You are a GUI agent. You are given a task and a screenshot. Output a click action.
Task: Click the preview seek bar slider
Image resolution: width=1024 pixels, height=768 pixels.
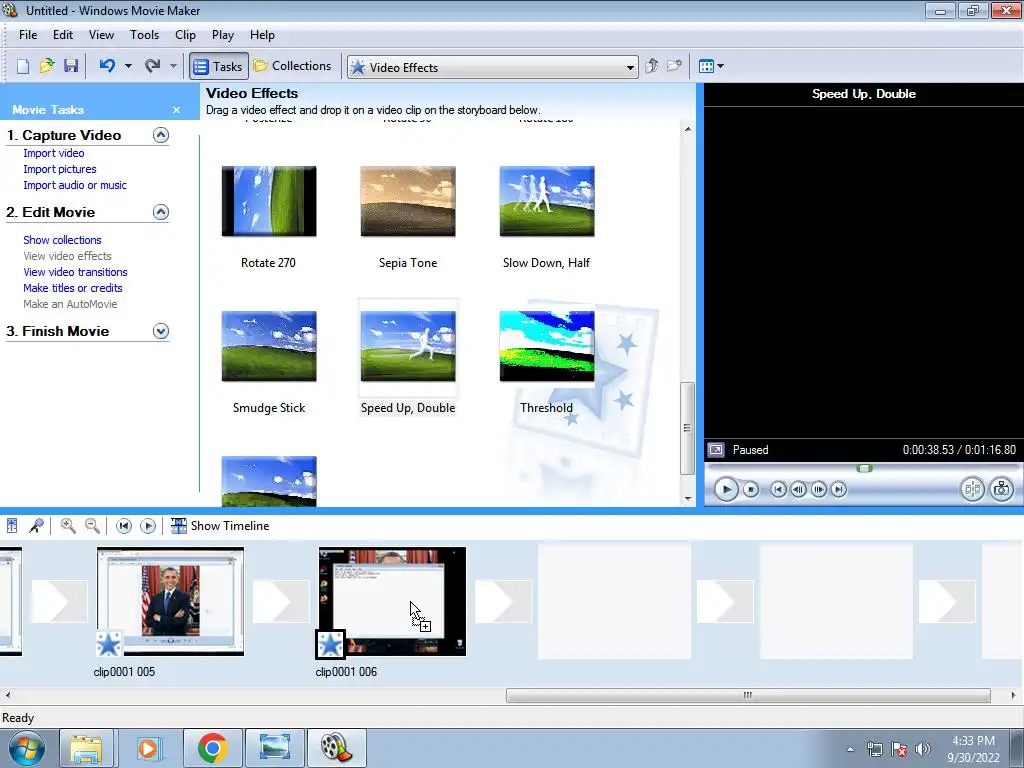[865, 468]
